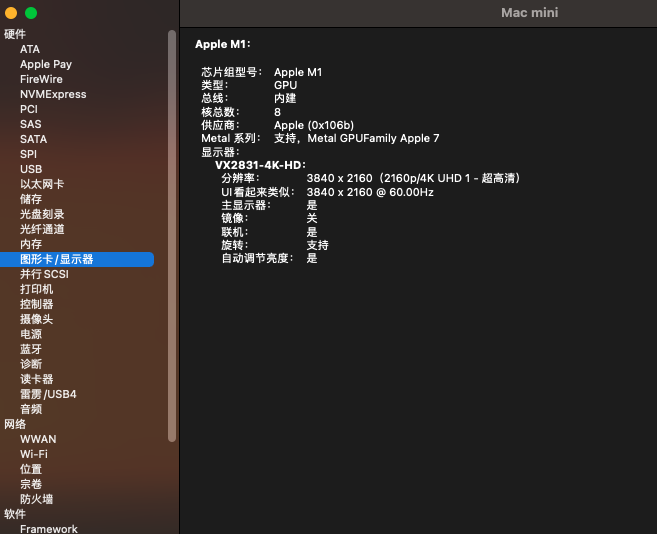Click the sidebar vertical scrollbar
Viewport: 657px width, 534px height.
pos(172,235)
